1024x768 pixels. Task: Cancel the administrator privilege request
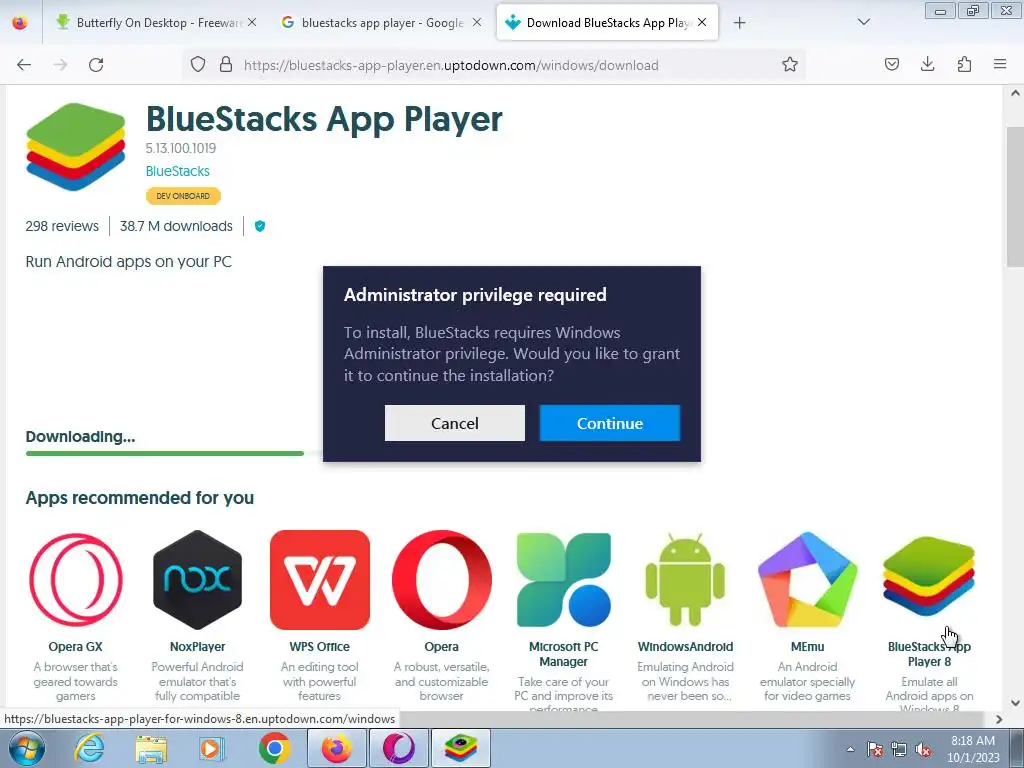point(455,423)
